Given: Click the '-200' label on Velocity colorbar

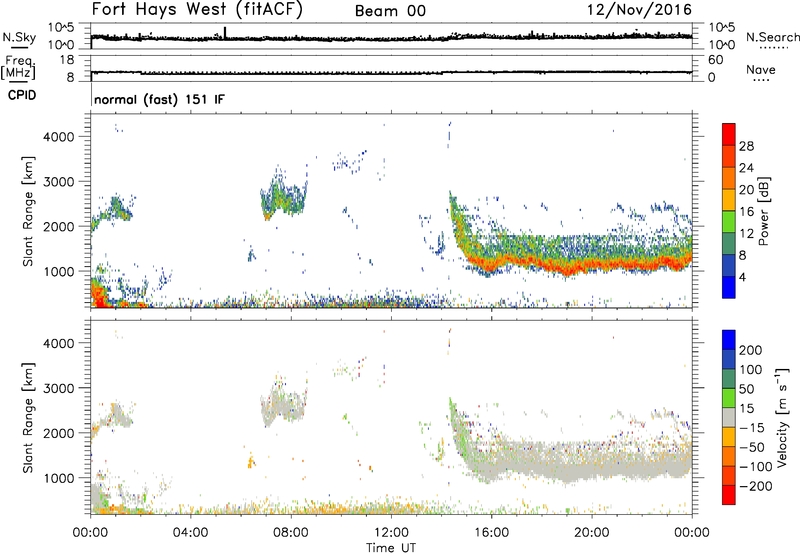Looking at the screenshot, I should tap(756, 486).
